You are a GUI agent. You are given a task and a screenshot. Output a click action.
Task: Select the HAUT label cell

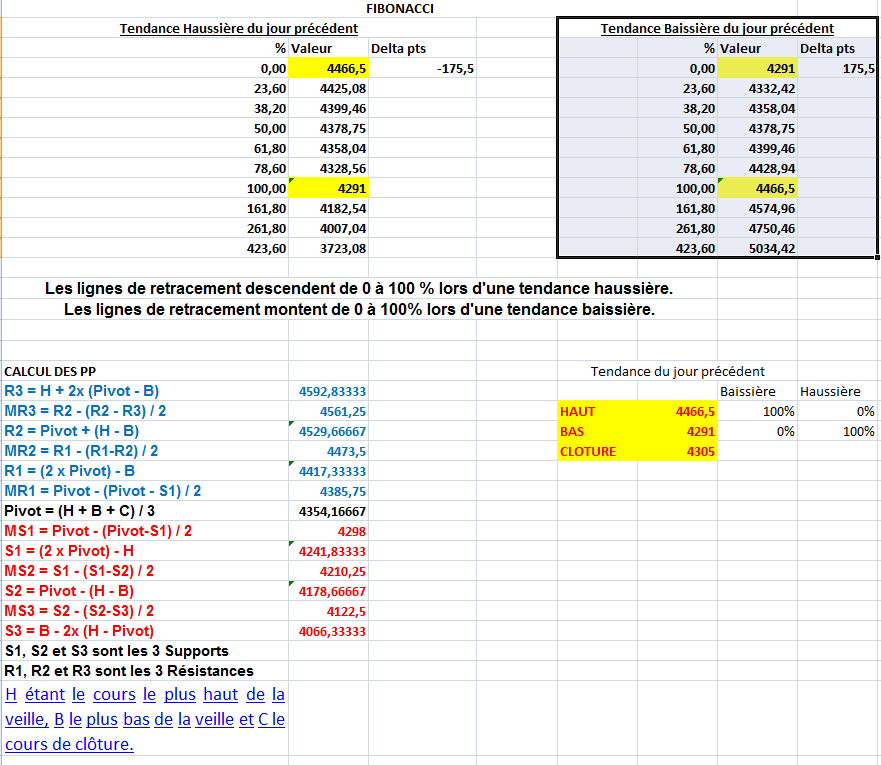[x=597, y=411]
